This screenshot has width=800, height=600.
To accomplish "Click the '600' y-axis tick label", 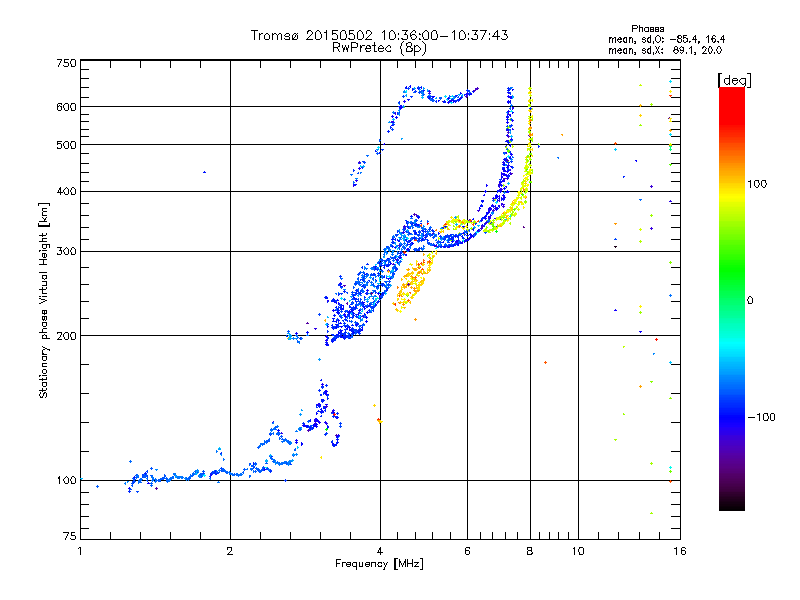I will point(67,107).
